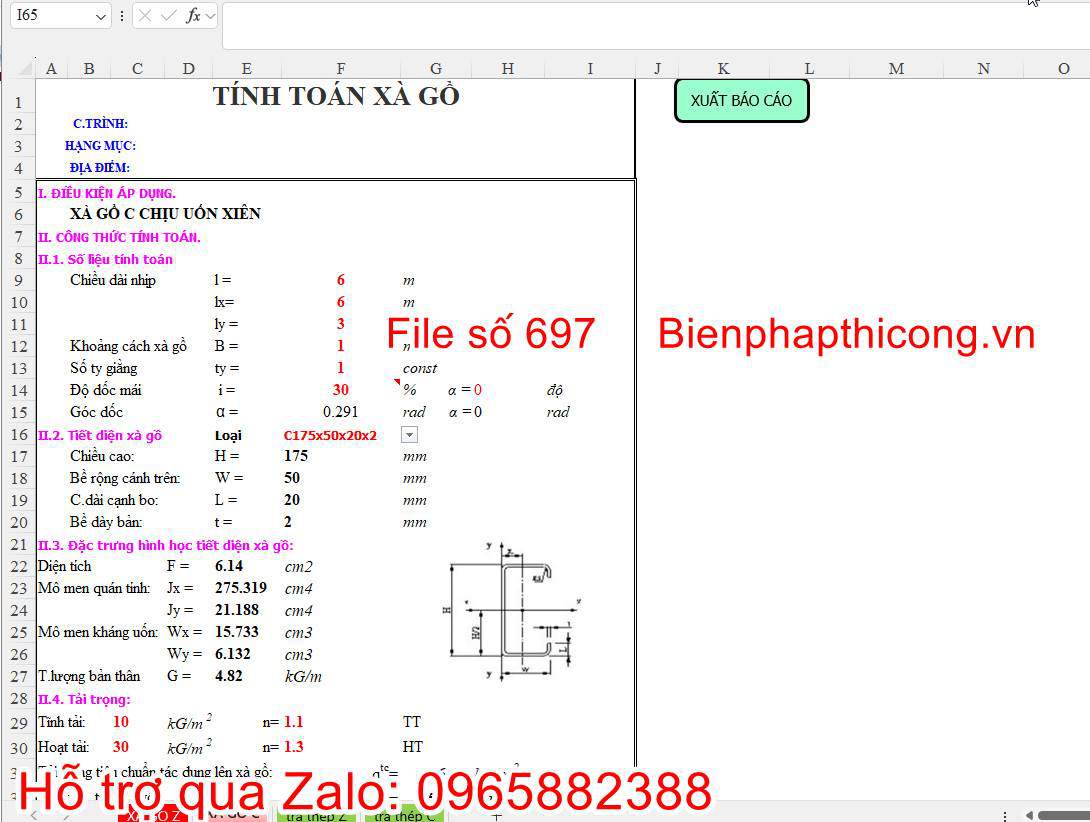Open the formula bar expand chevron

point(209,15)
